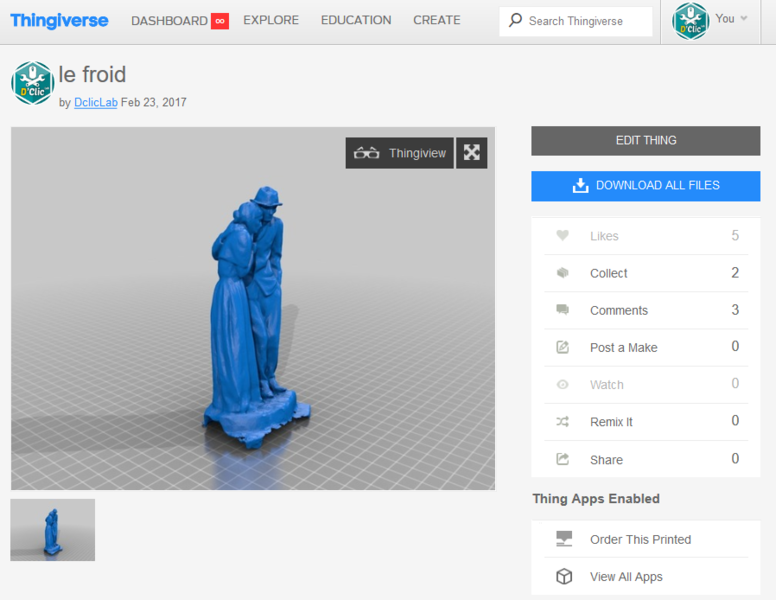This screenshot has height=600, width=776.
Task: Toggle the Watch eye icon
Action: click(x=562, y=385)
